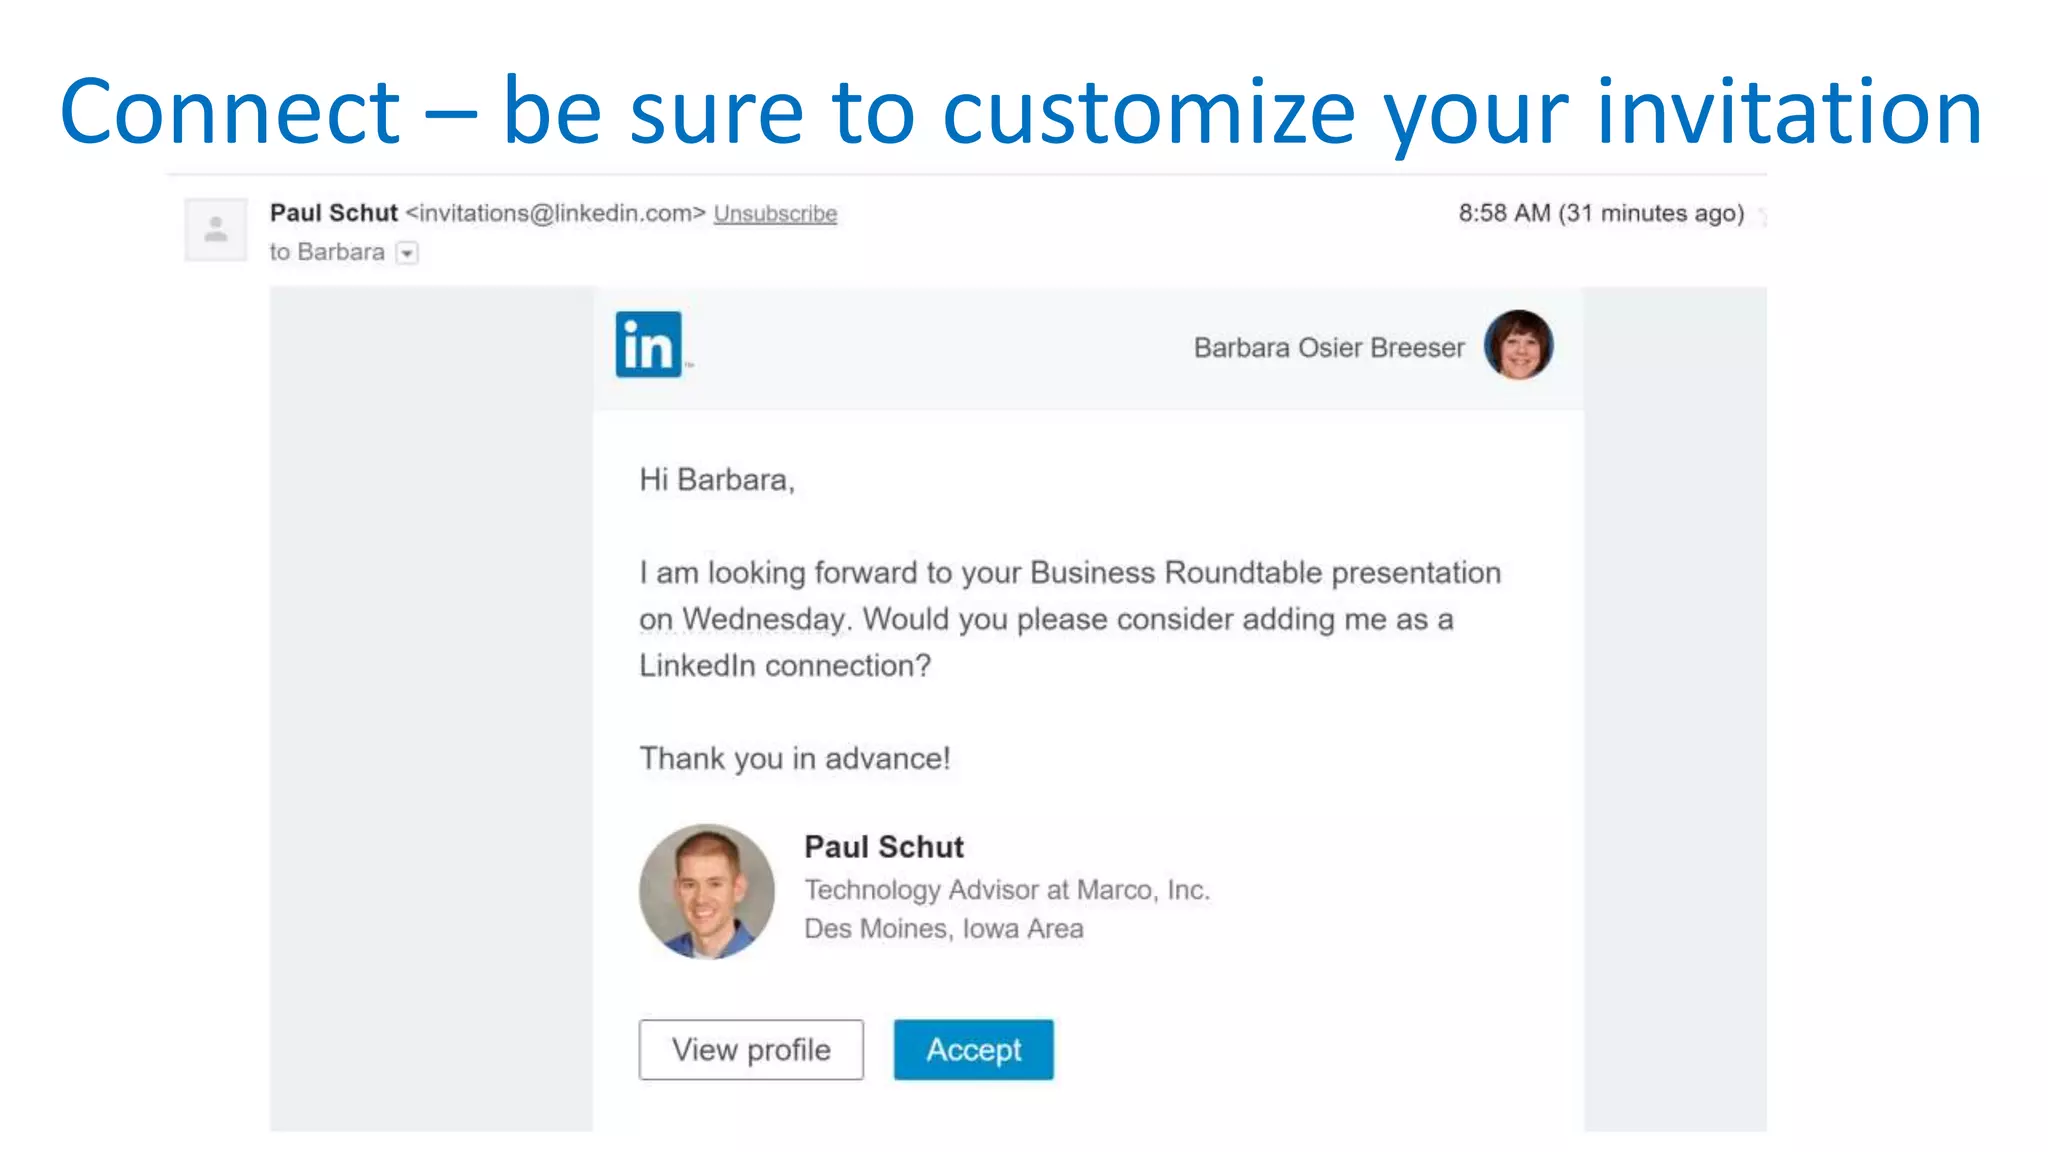Click Paul Schut's round profile photo

click(707, 892)
